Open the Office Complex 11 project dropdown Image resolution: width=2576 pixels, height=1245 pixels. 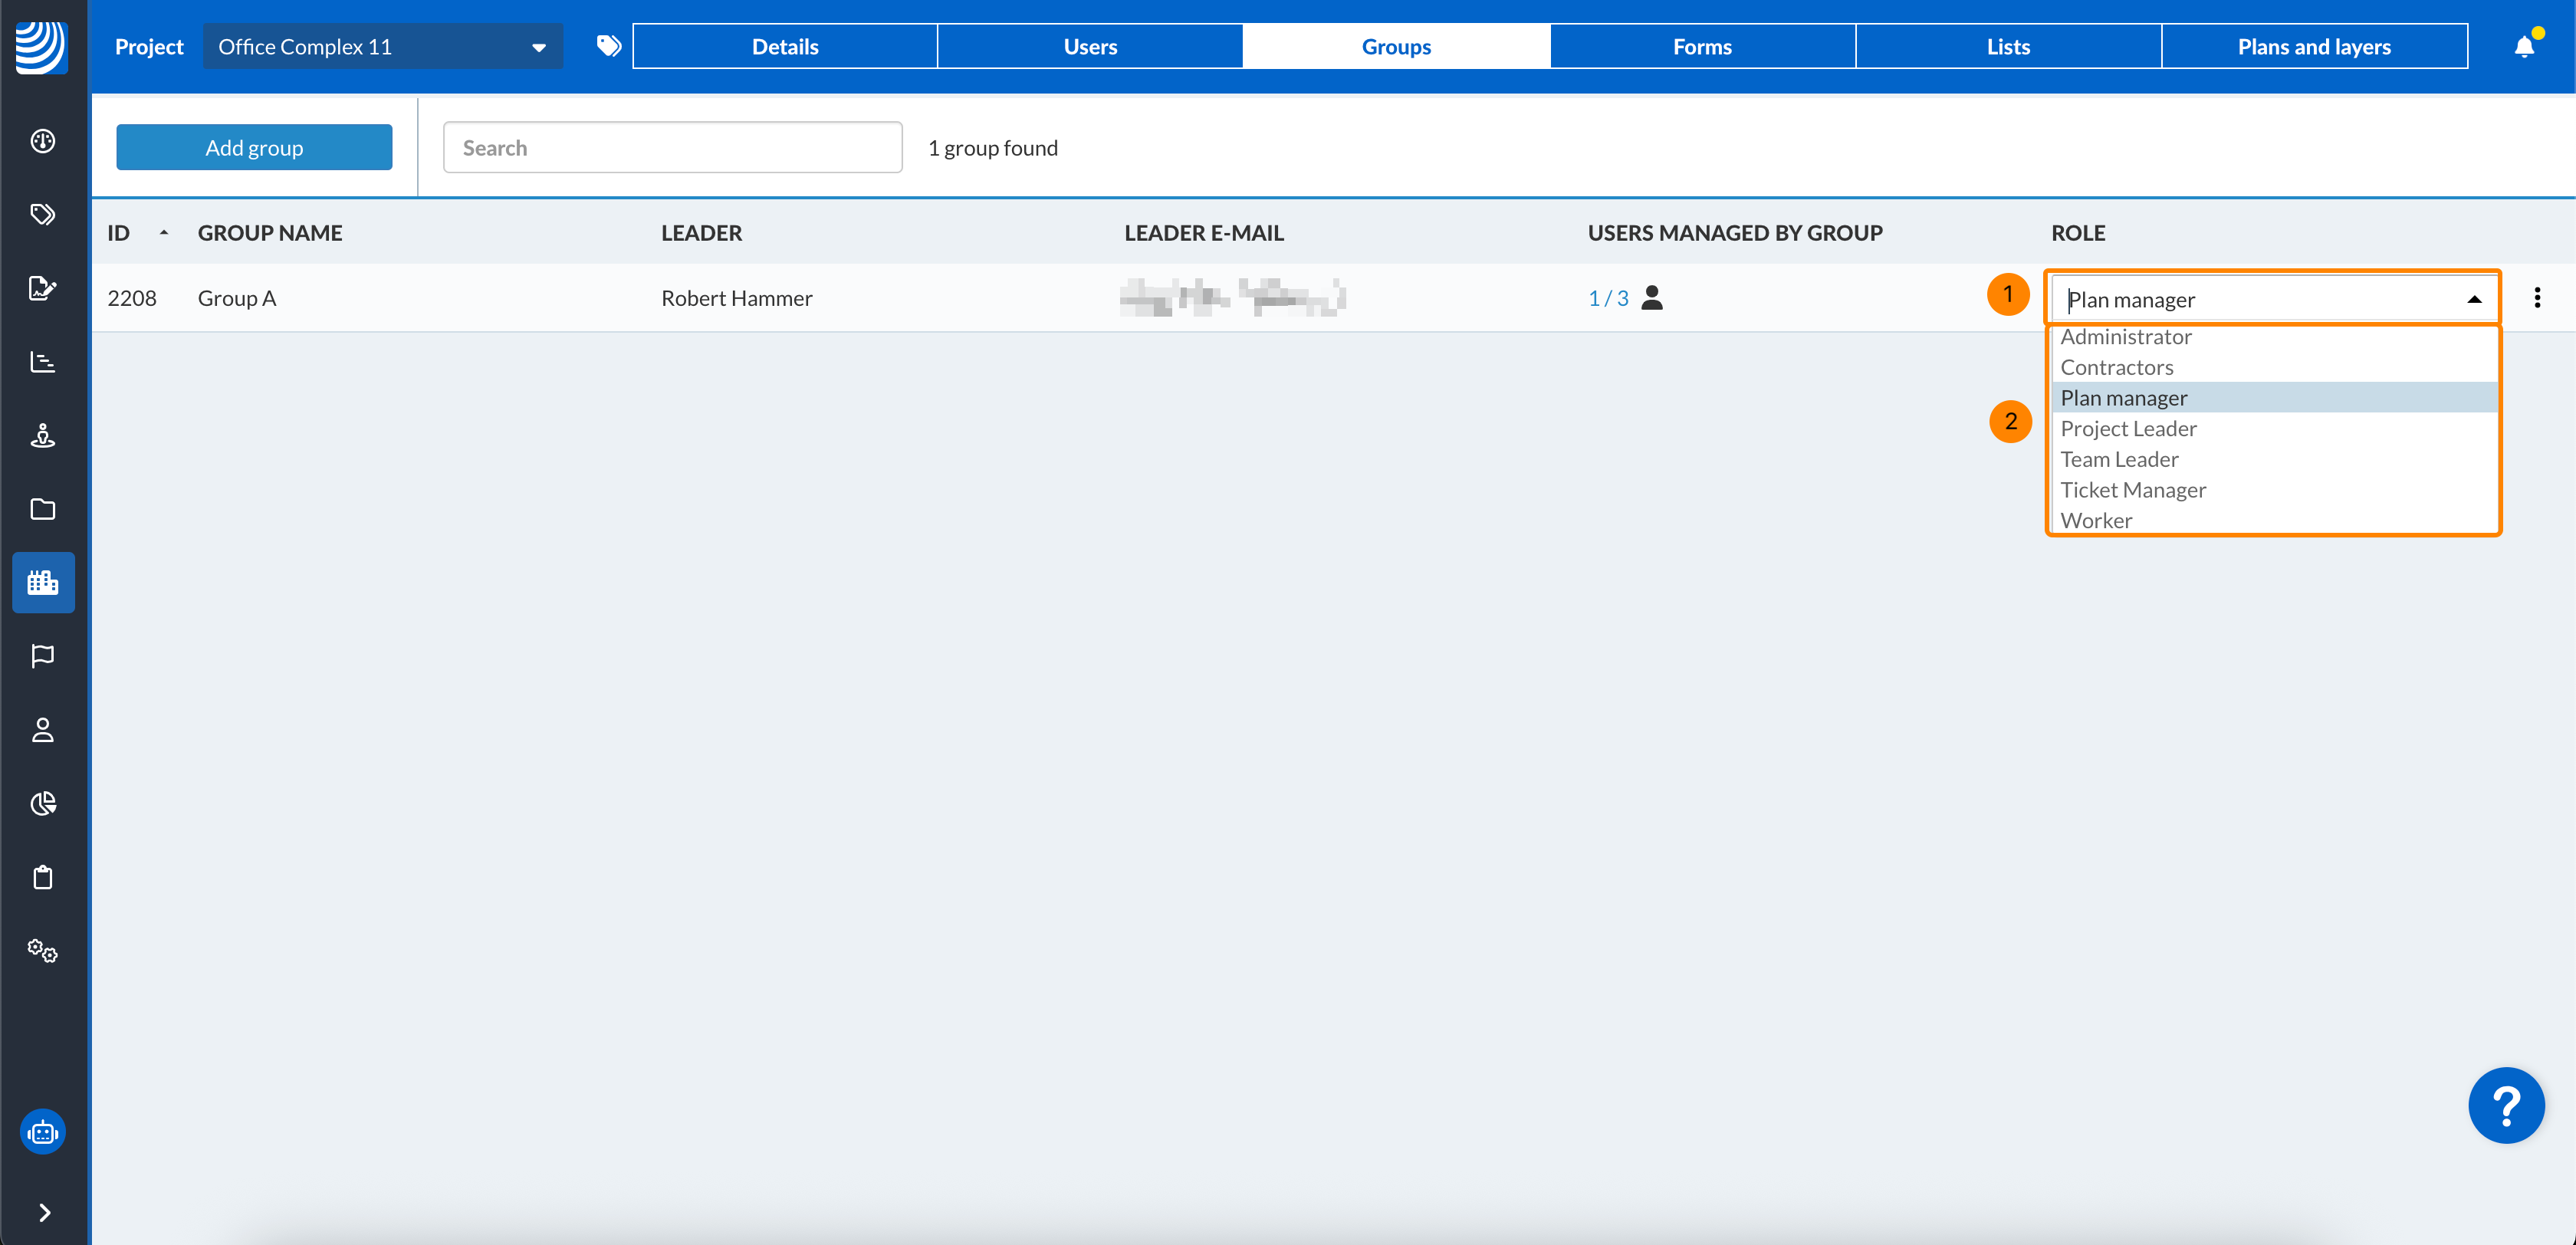tap(382, 47)
